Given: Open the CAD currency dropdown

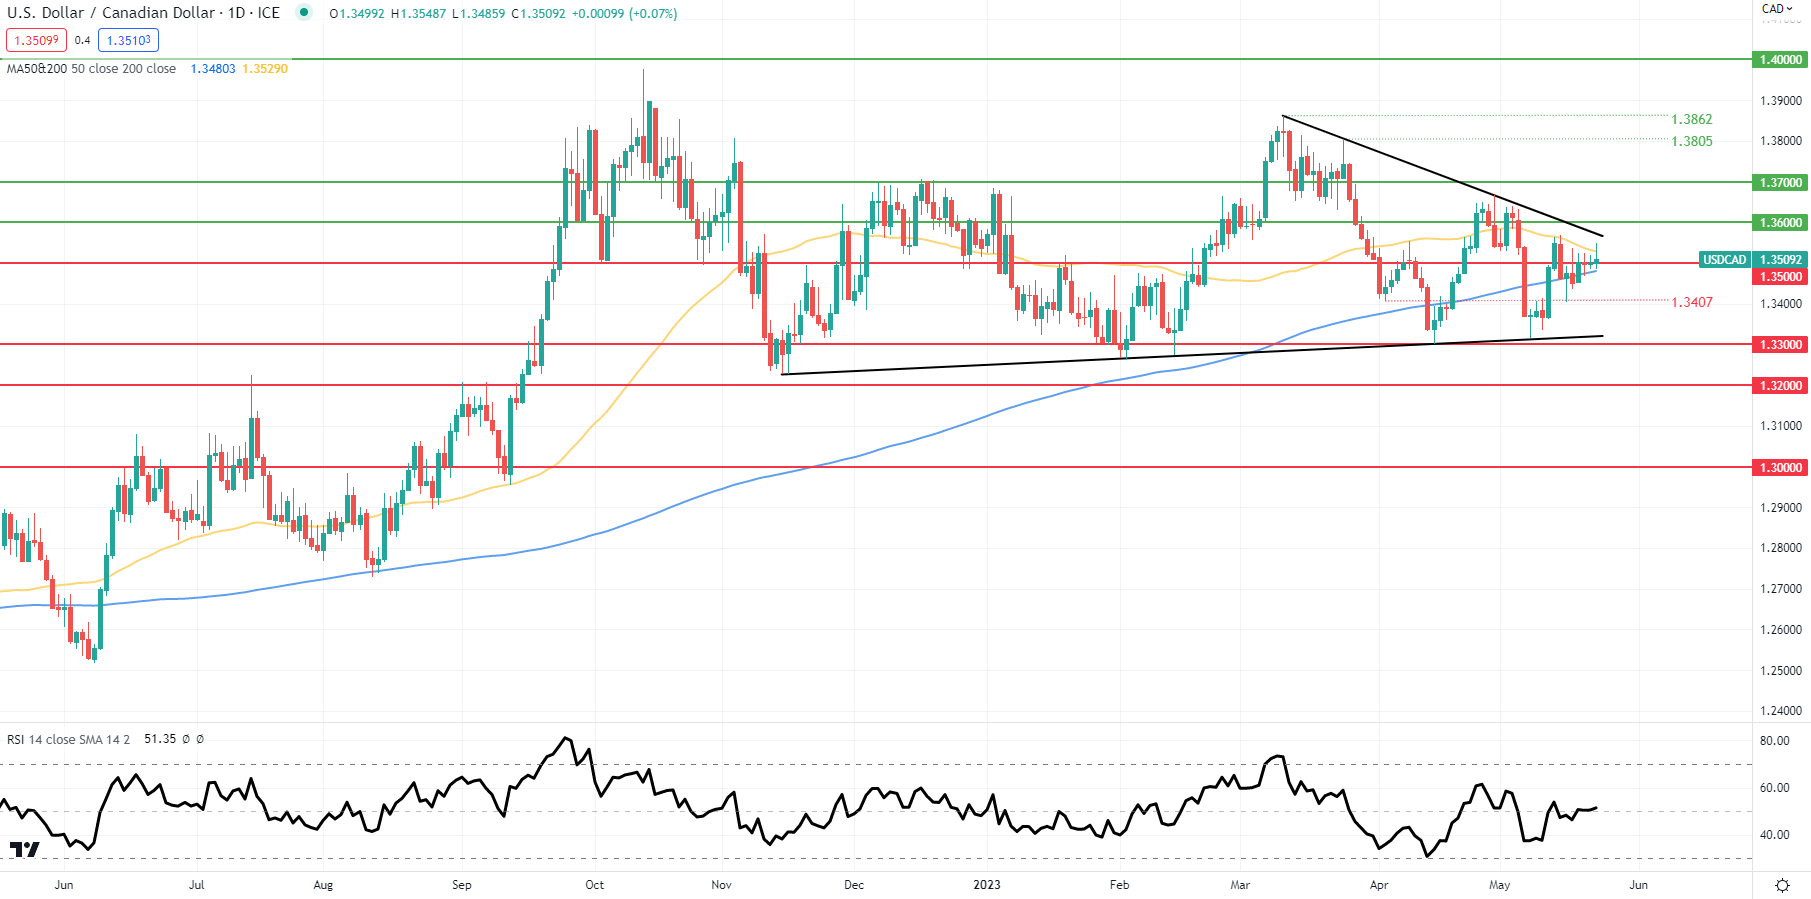Looking at the screenshot, I should pos(1778,9).
